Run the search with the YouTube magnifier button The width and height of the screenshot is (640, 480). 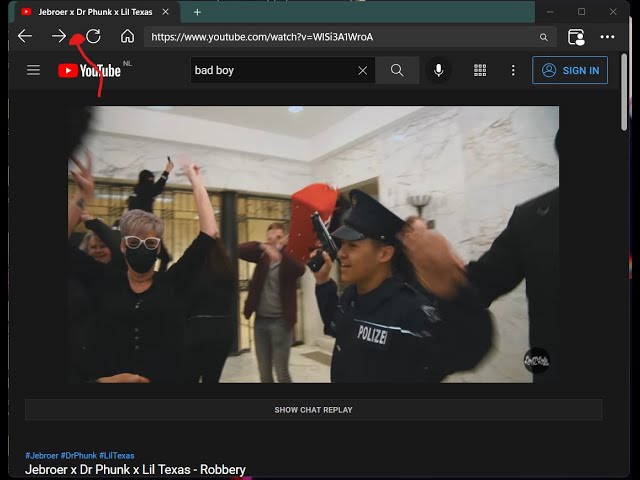397,70
